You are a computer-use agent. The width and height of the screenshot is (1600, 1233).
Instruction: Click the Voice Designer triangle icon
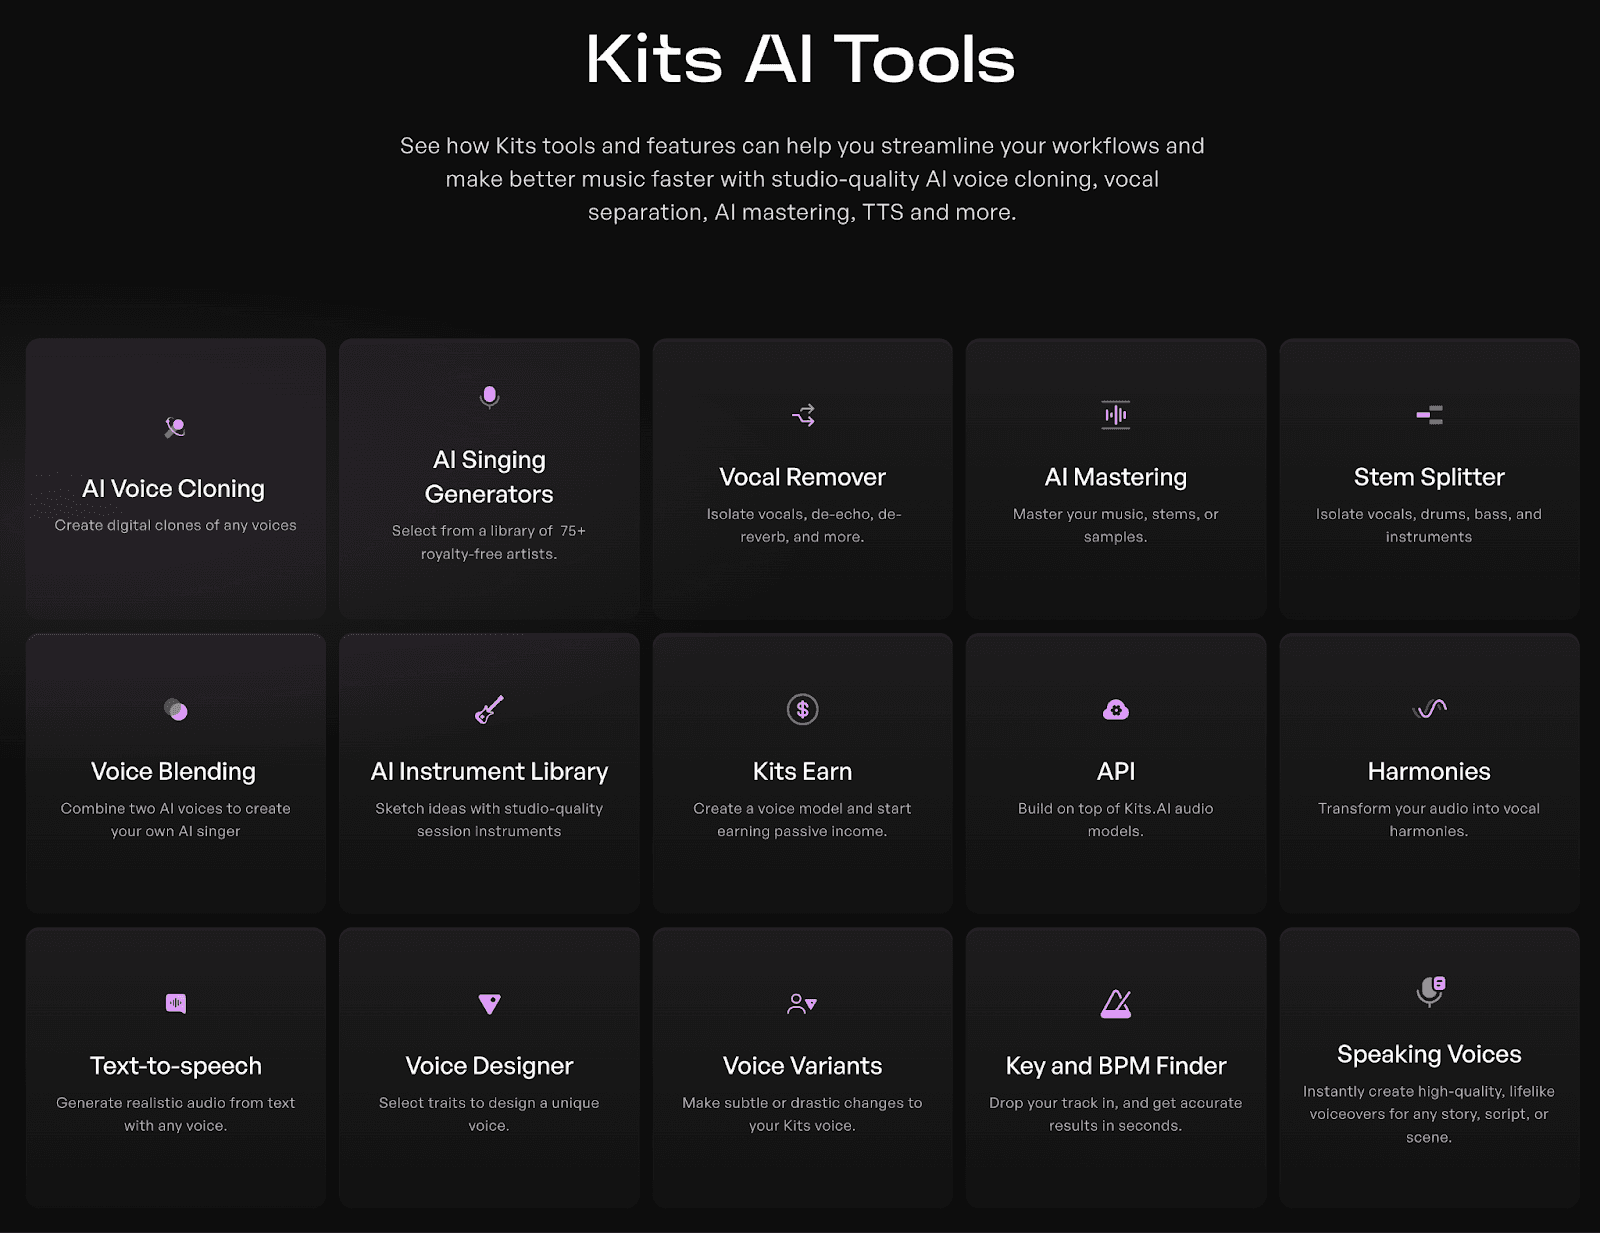(x=489, y=1003)
